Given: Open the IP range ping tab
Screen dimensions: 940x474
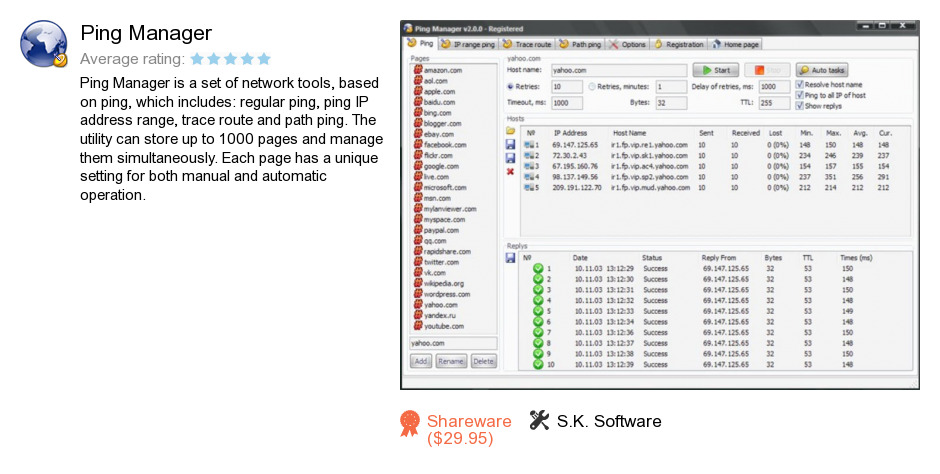Looking at the screenshot, I should [468, 44].
